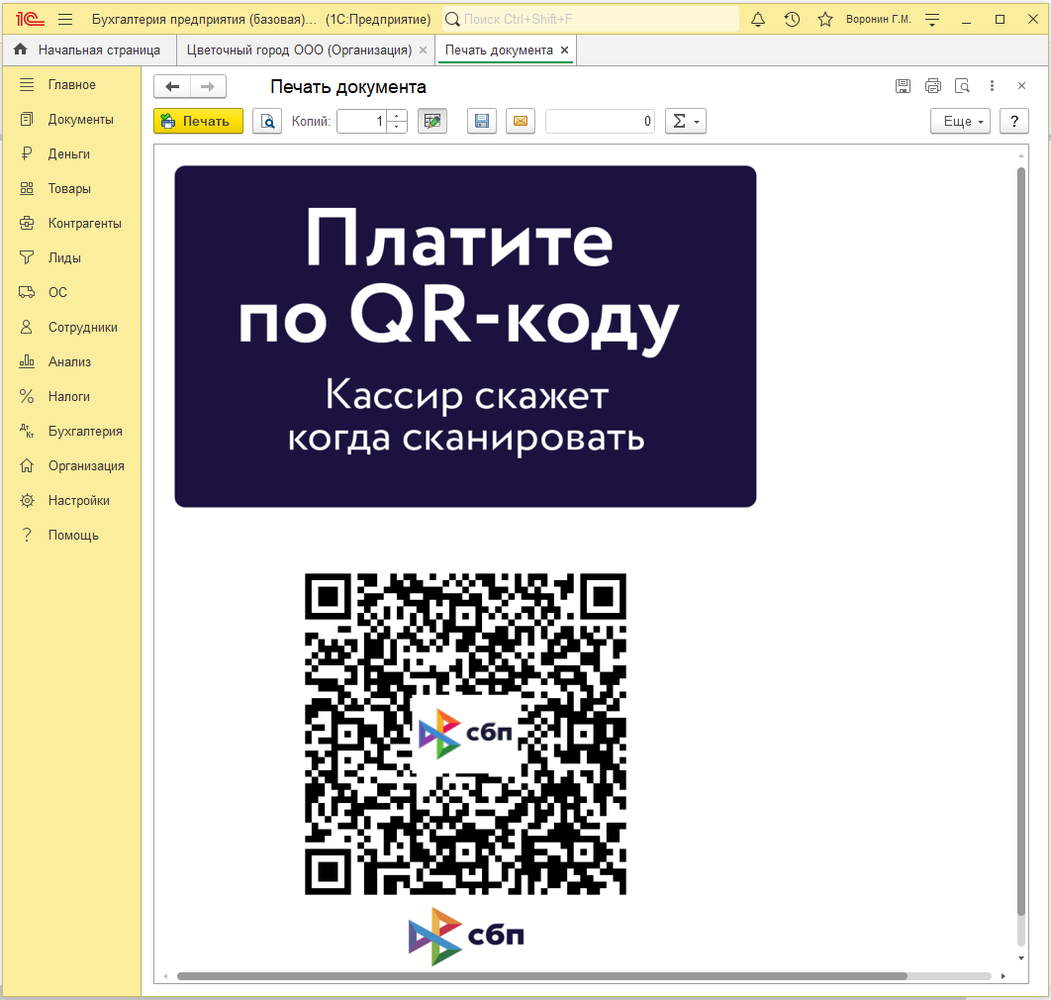Toggle the edit mode icon in toolbar
Screen dimensions: 1051x1000
(x=432, y=121)
